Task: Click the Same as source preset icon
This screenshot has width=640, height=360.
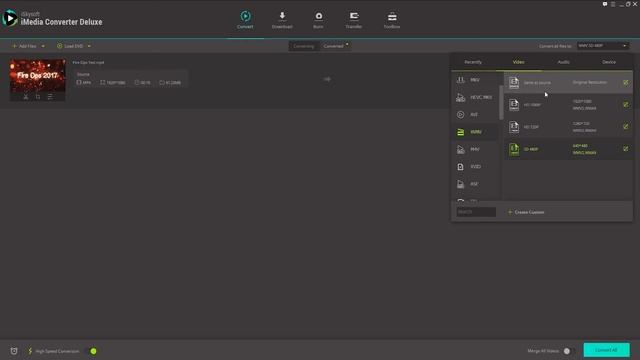Action: click(x=514, y=82)
